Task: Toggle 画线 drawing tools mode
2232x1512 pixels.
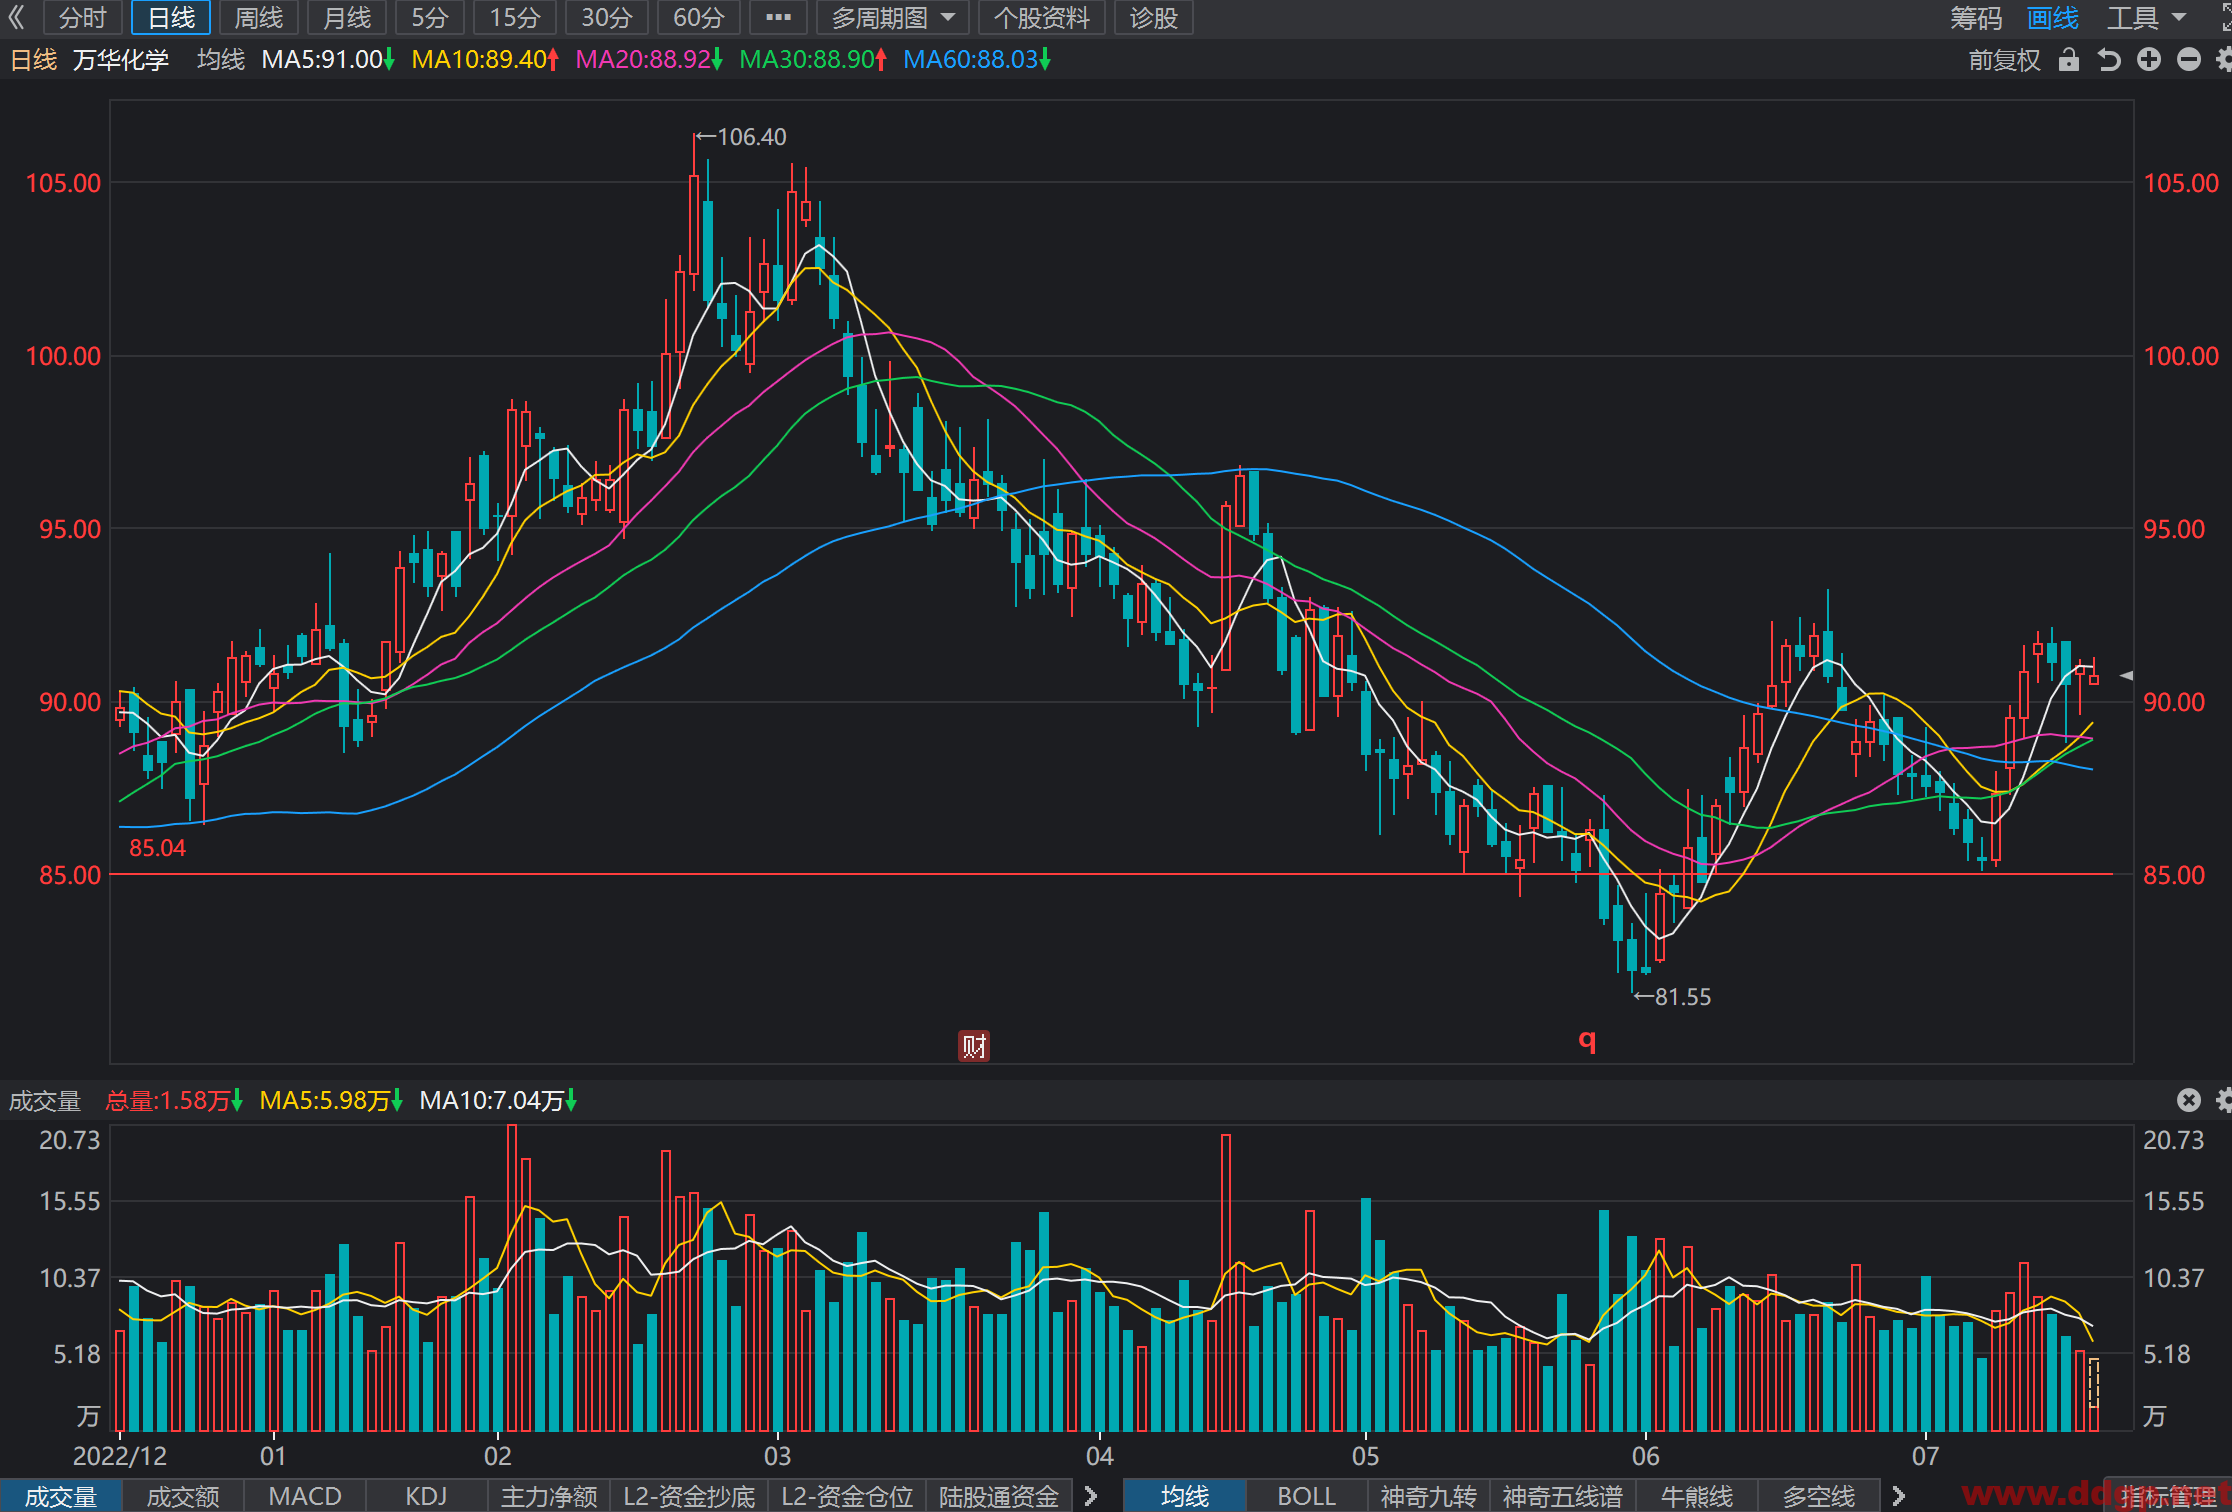Action: 2053,17
